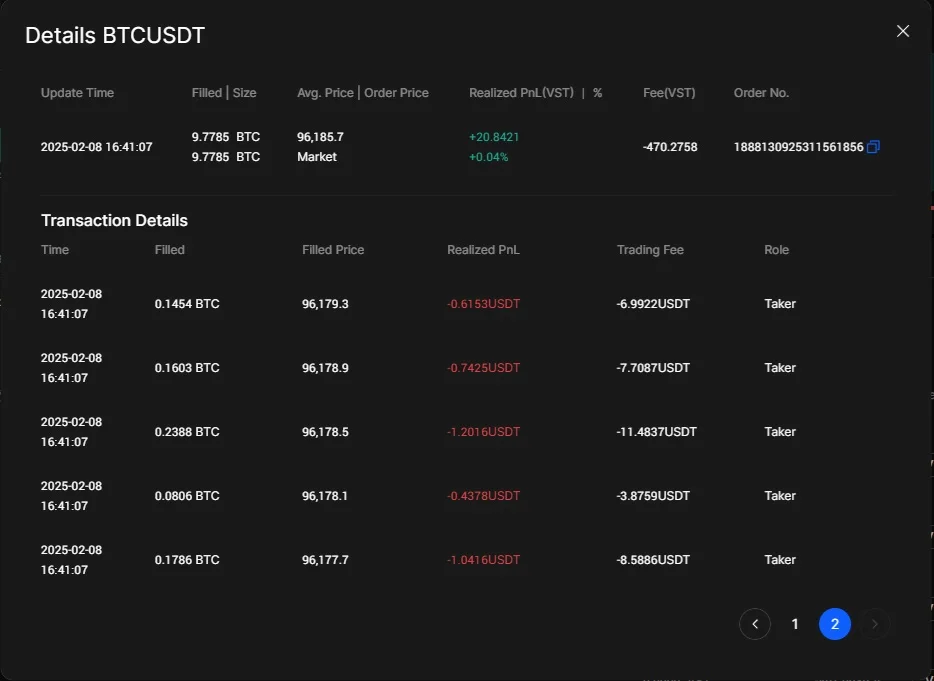This screenshot has height=681, width=934.
Task: Click order price type Market
Action: (x=317, y=157)
